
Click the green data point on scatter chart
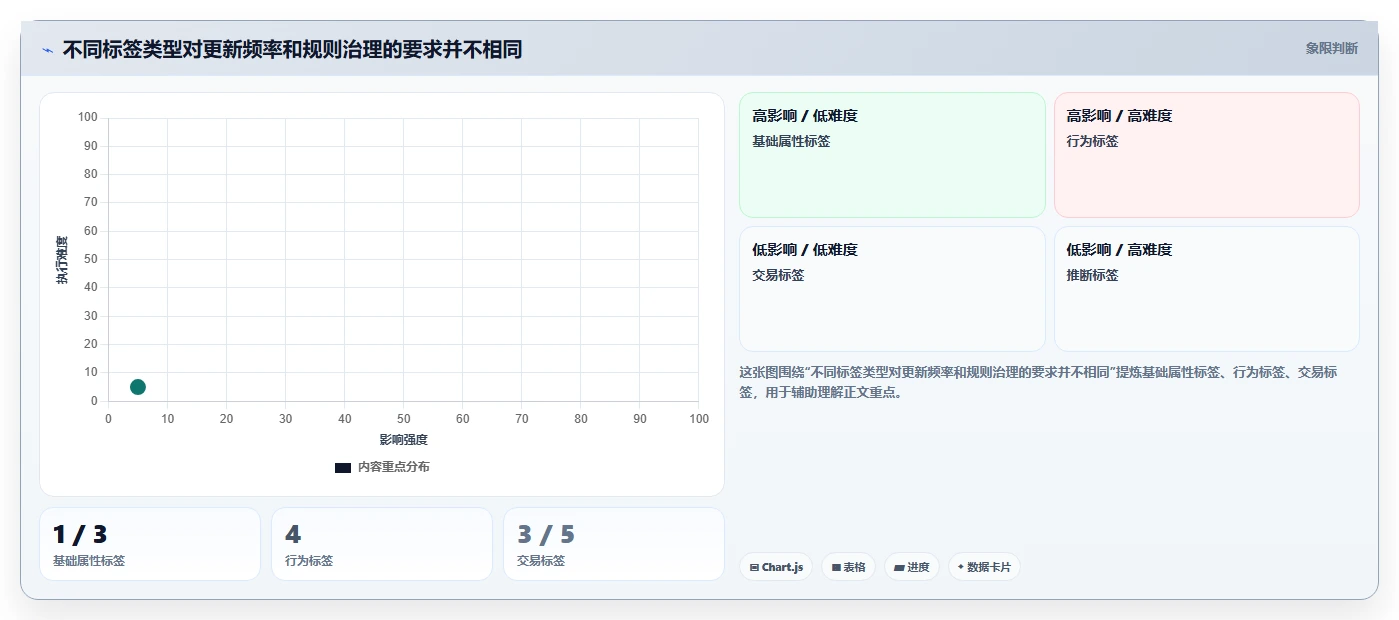[x=138, y=387]
